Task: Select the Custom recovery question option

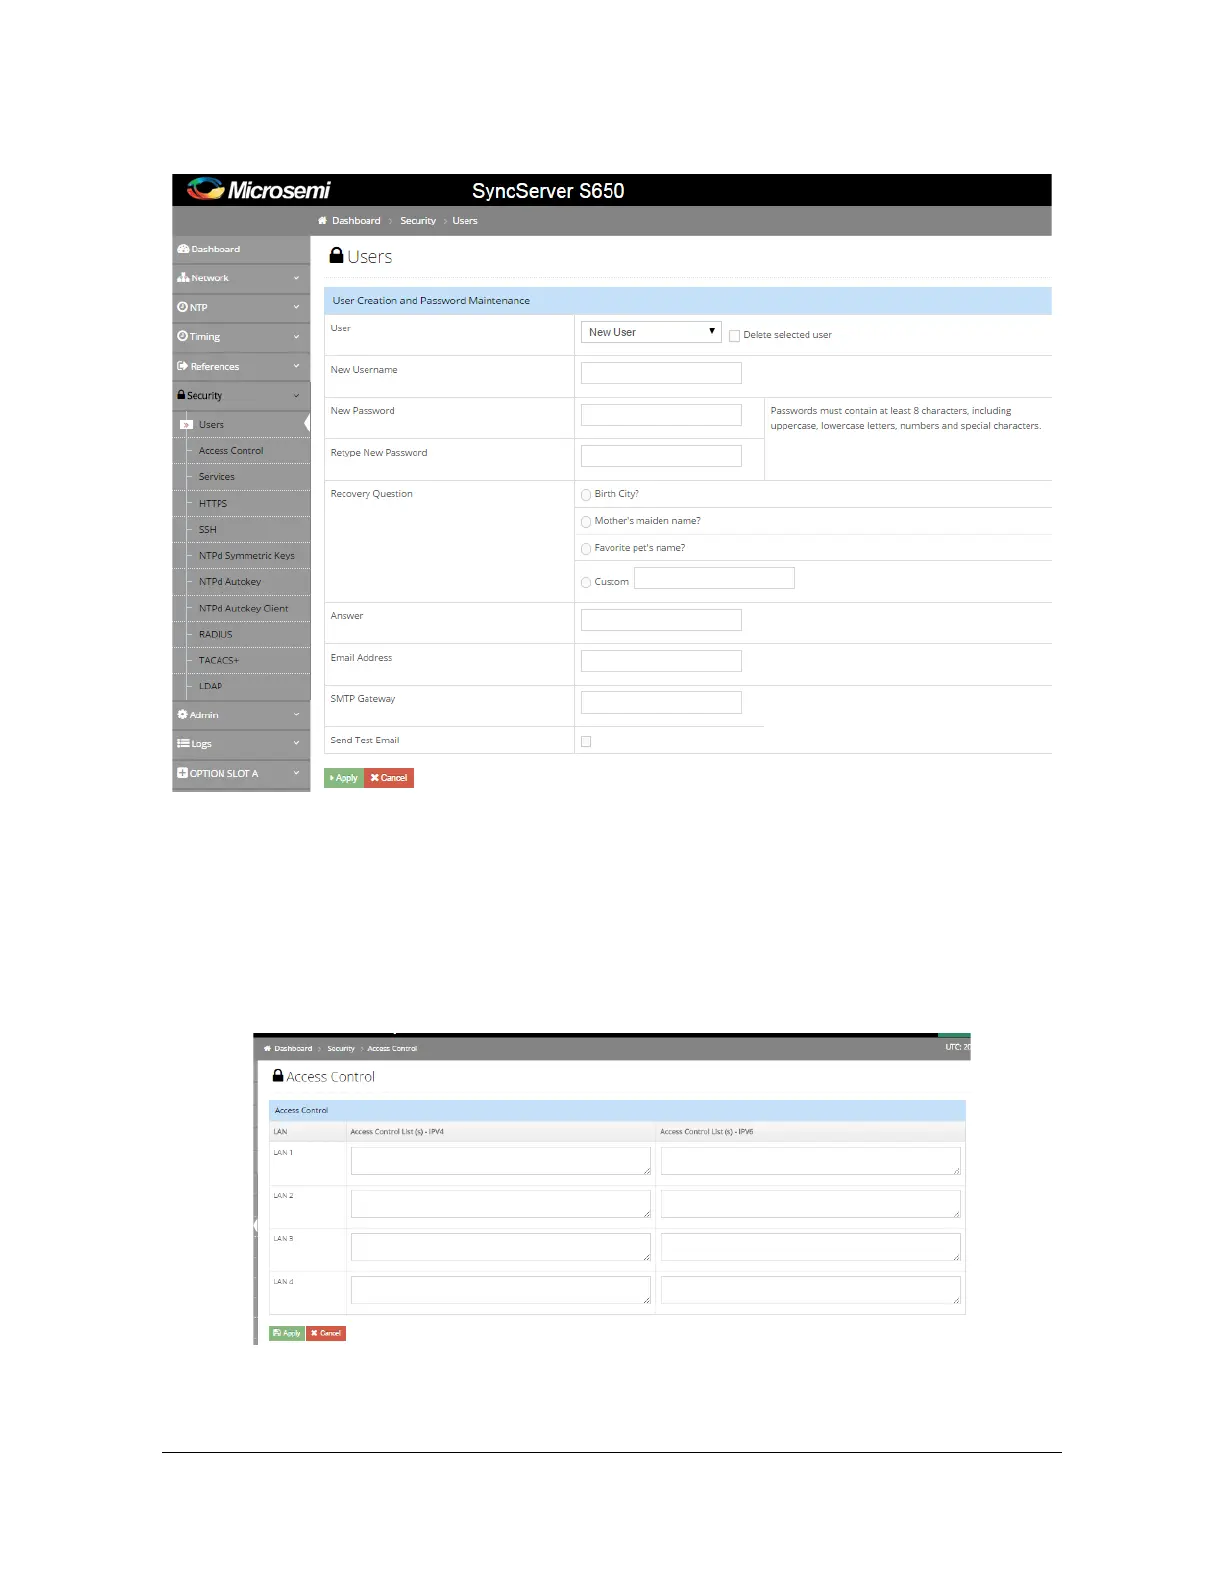Action: pyautogui.click(x=586, y=582)
